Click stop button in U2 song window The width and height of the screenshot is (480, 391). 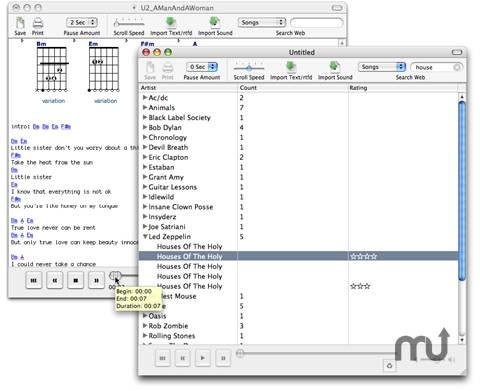76,280
